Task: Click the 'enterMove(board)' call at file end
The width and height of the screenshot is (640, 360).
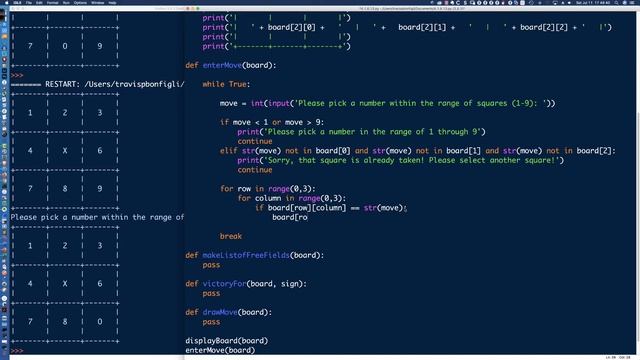Action: click(220, 350)
